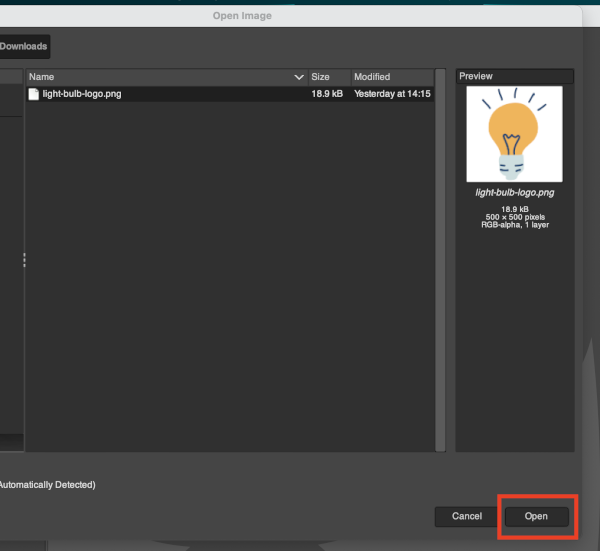Viewport: 600px width, 551px height.
Task: Click the Preview panel header
Action: pos(515,76)
